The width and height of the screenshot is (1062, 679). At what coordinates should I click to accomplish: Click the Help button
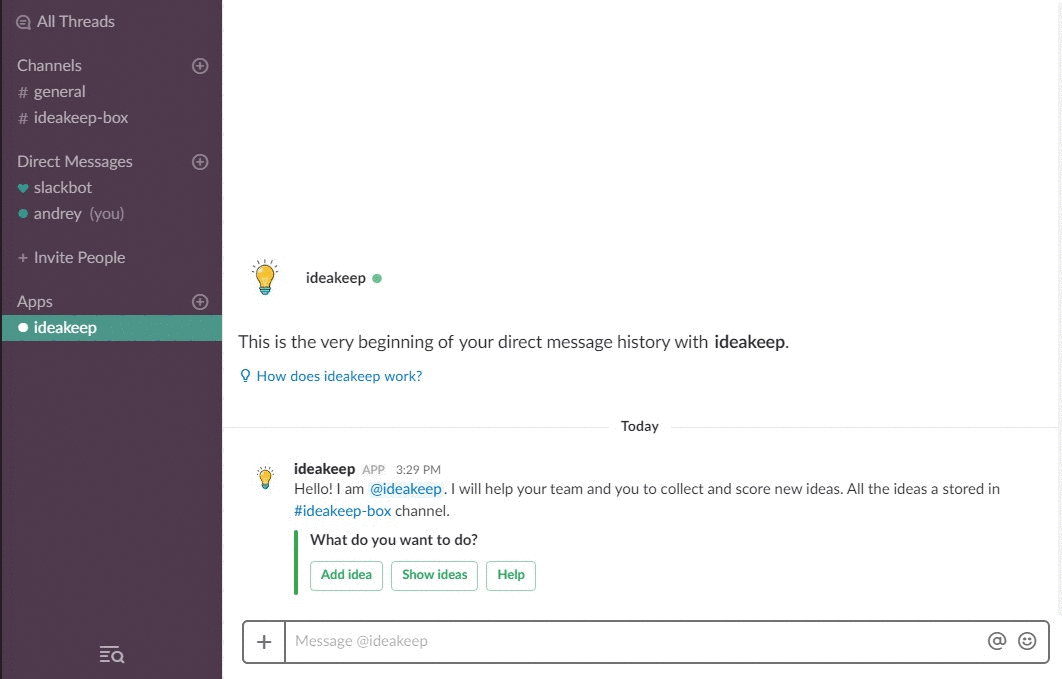tap(511, 575)
